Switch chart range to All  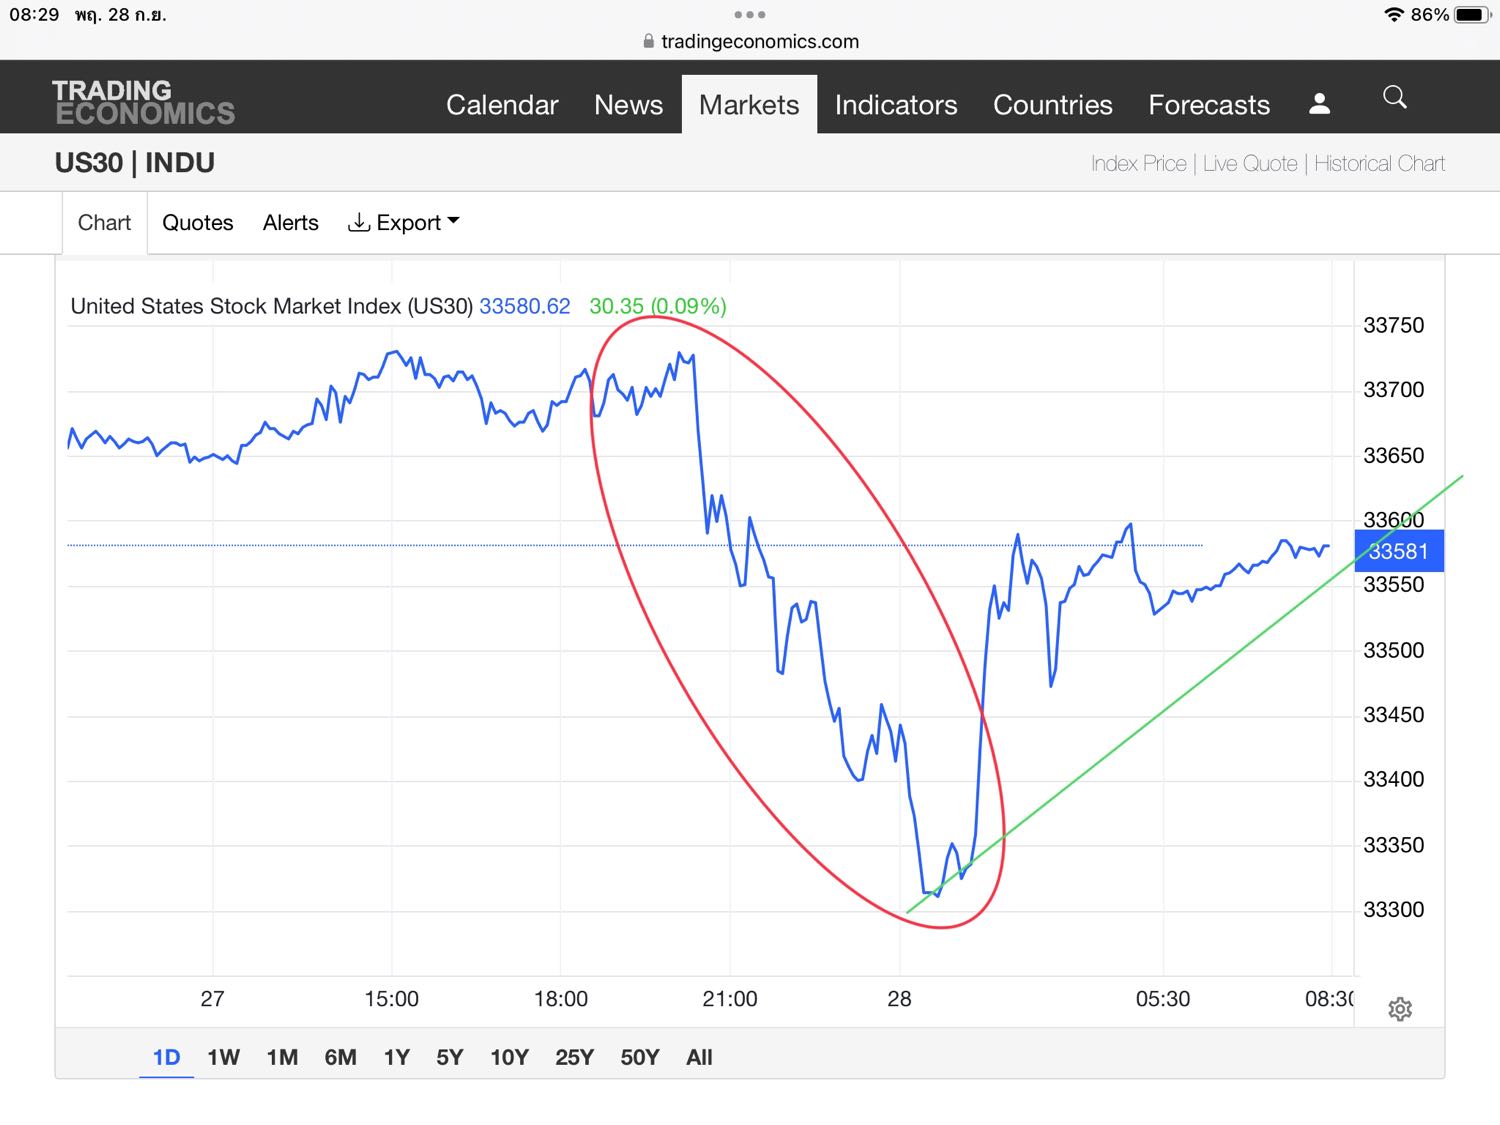(699, 1058)
